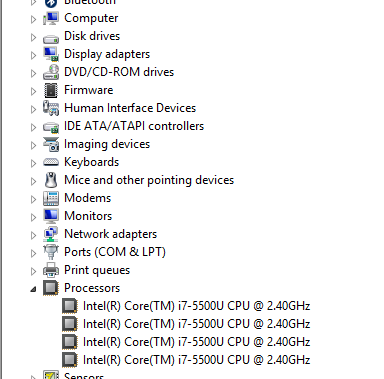Click the DVD/CD-ROM drives icon
Screen dimensions: 384x379
click(x=51, y=72)
